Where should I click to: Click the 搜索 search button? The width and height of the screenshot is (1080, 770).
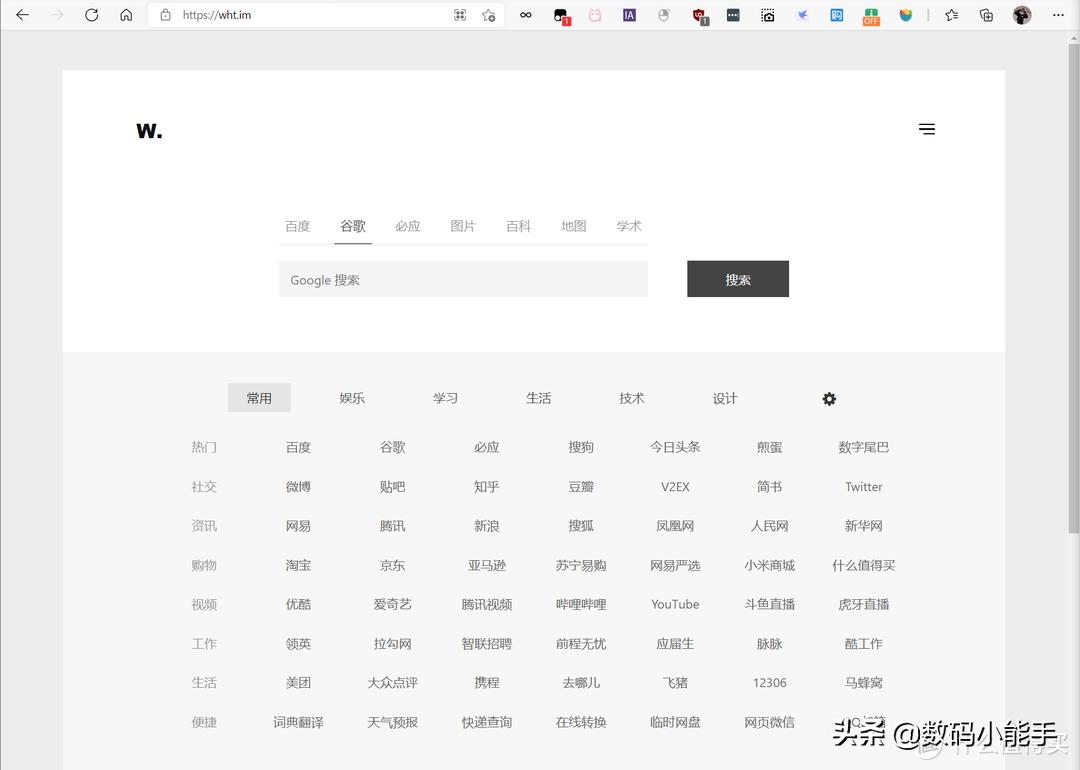(737, 278)
